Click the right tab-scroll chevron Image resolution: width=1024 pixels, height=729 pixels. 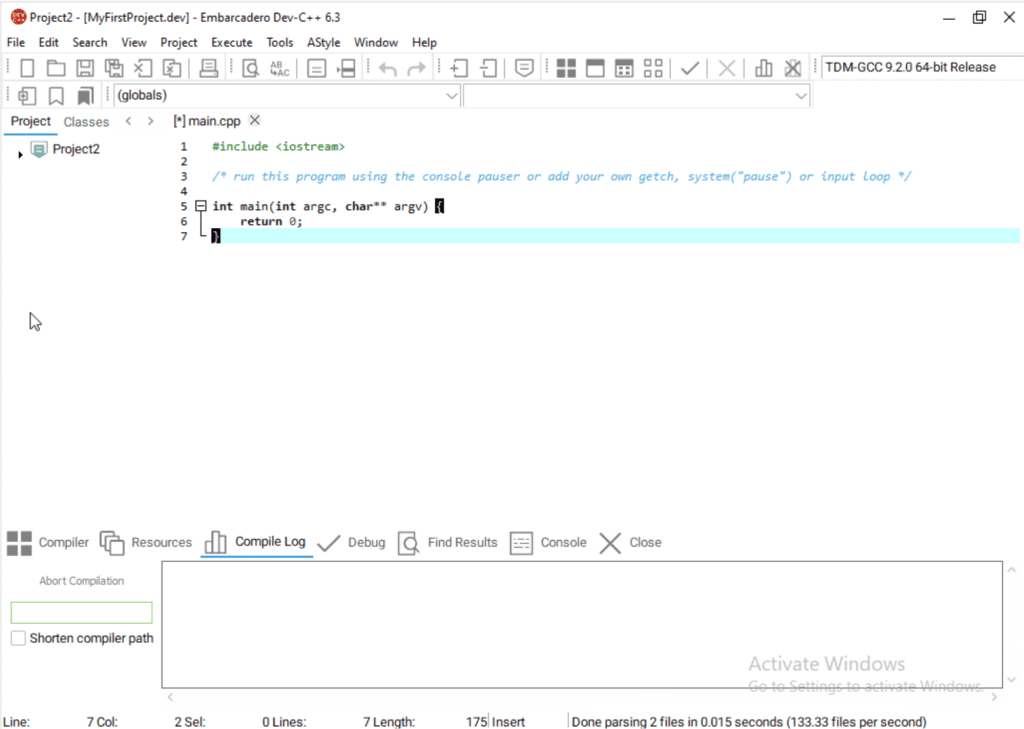[x=151, y=121]
